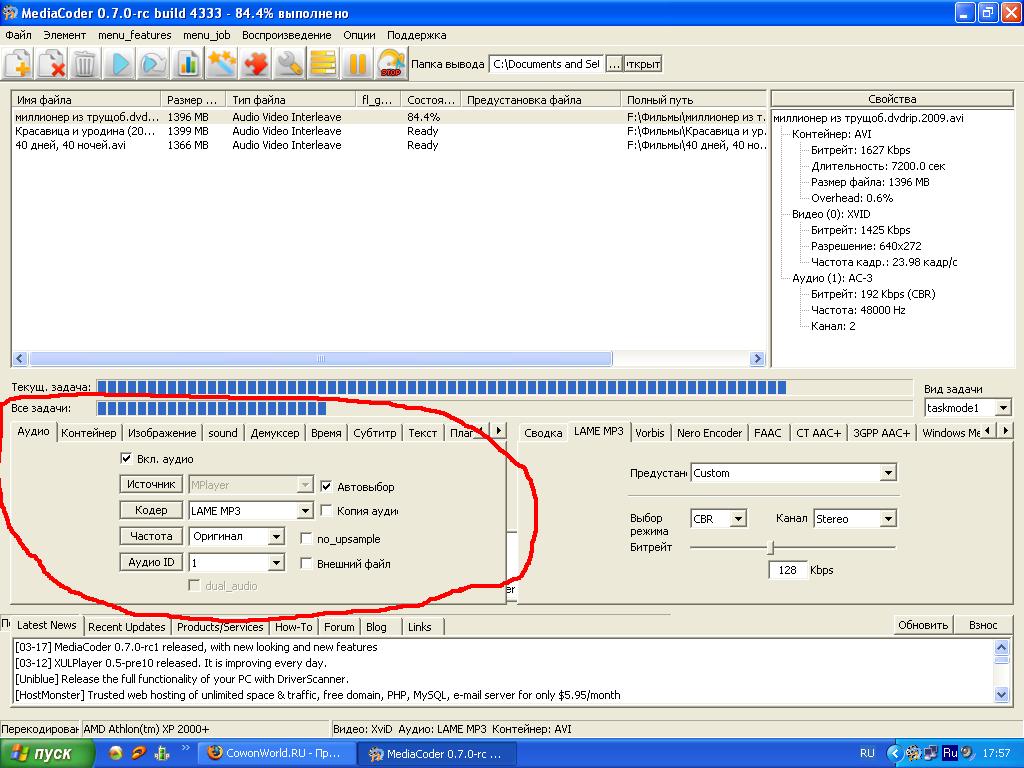Image resolution: width=1024 pixels, height=768 pixels.
Task: Enable the Внешний файл checkbox
Action: 306,563
